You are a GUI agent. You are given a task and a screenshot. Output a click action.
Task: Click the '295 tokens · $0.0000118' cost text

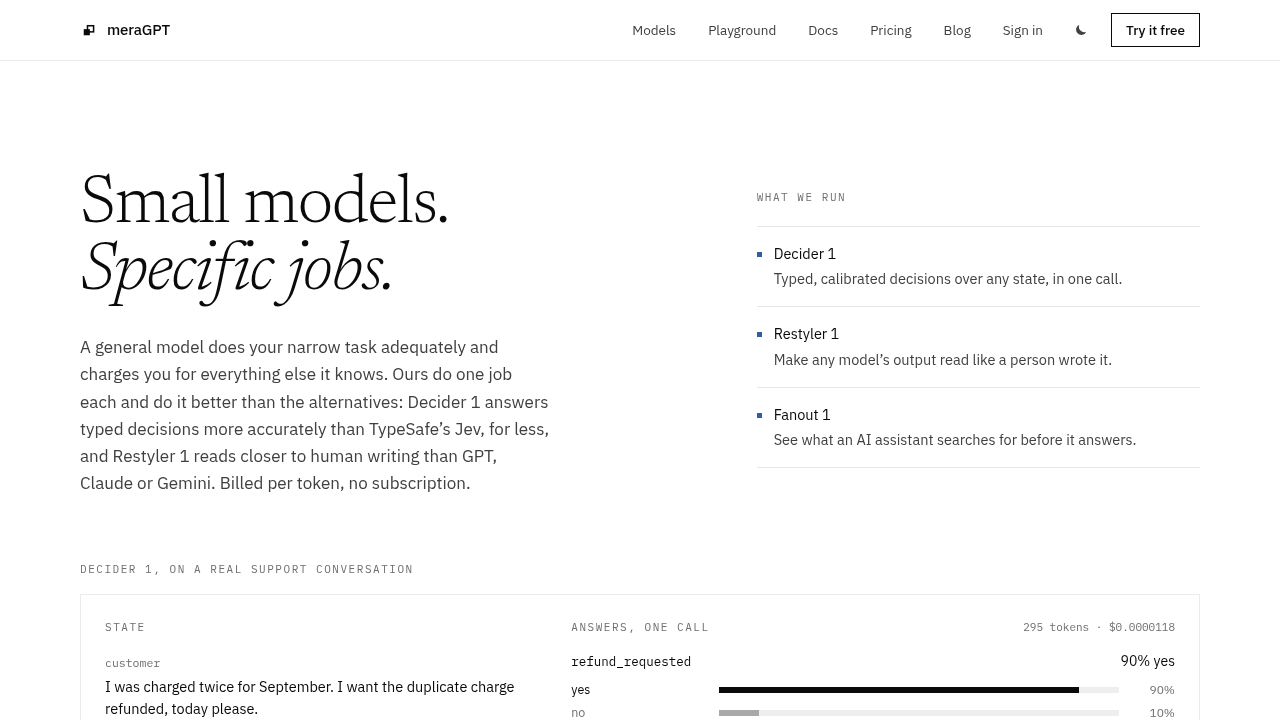tap(1099, 627)
